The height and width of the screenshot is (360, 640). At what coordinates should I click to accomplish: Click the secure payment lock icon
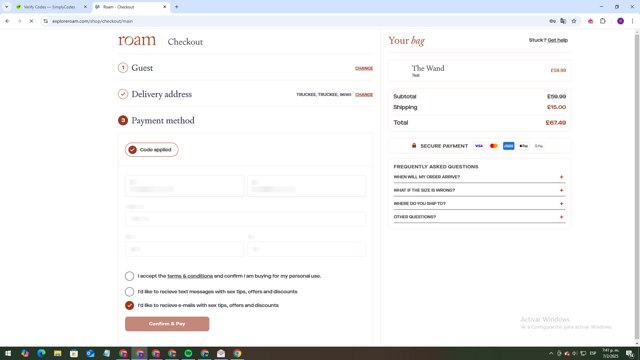tap(414, 145)
